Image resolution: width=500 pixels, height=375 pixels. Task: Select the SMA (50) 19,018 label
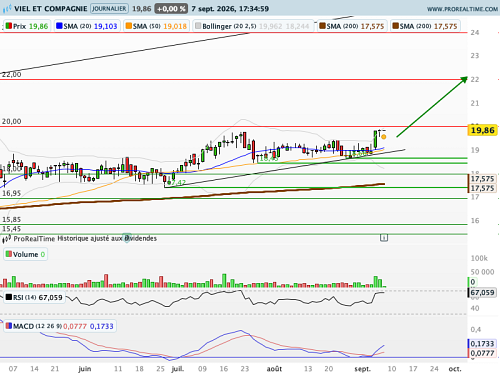coord(156,26)
